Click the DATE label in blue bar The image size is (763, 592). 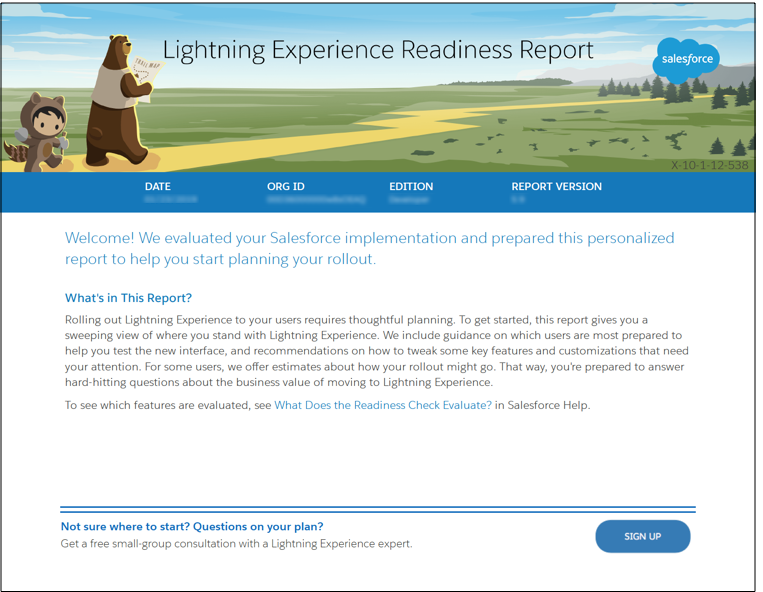158,186
